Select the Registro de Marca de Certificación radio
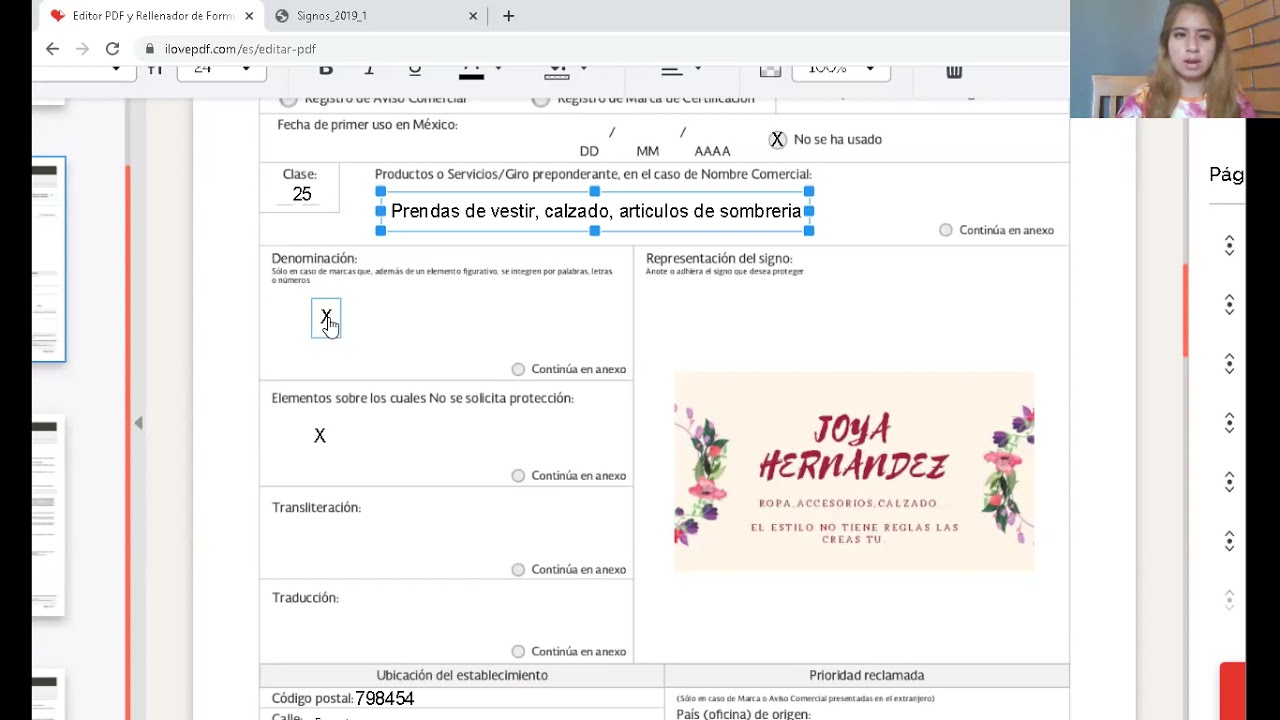Image resolution: width=1280 pixels, height=720 pixels. [541, 99]
